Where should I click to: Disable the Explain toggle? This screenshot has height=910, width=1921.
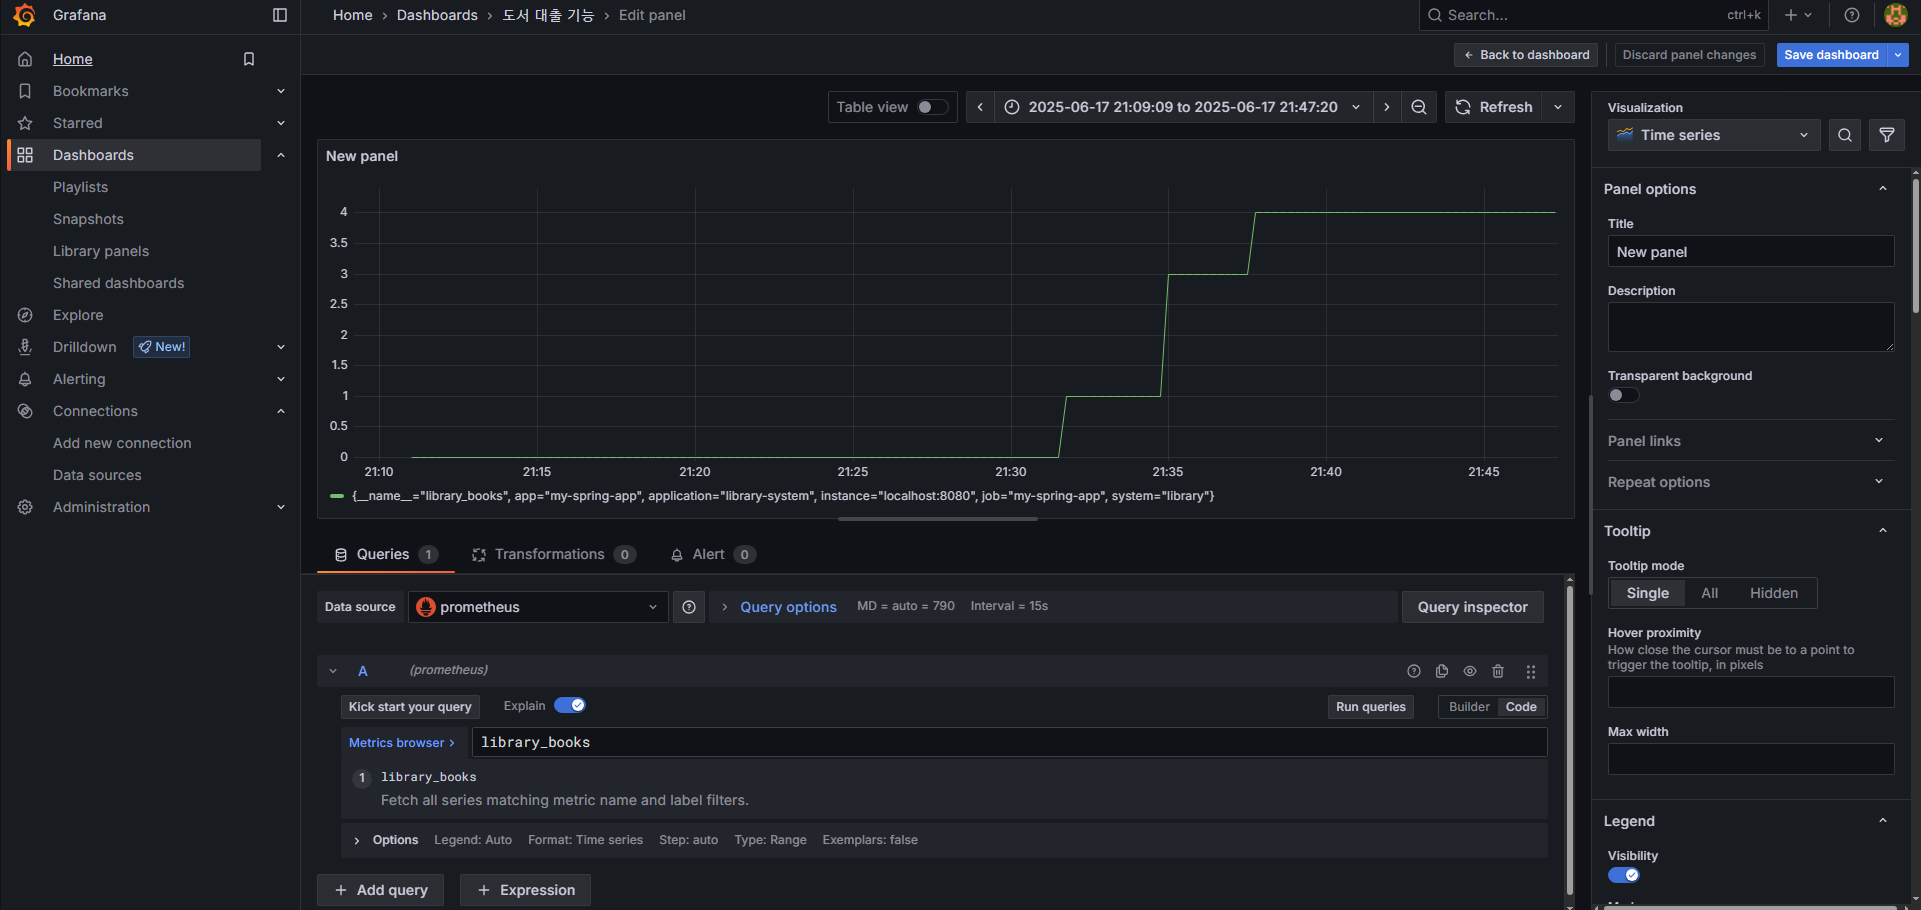point(570,705)
